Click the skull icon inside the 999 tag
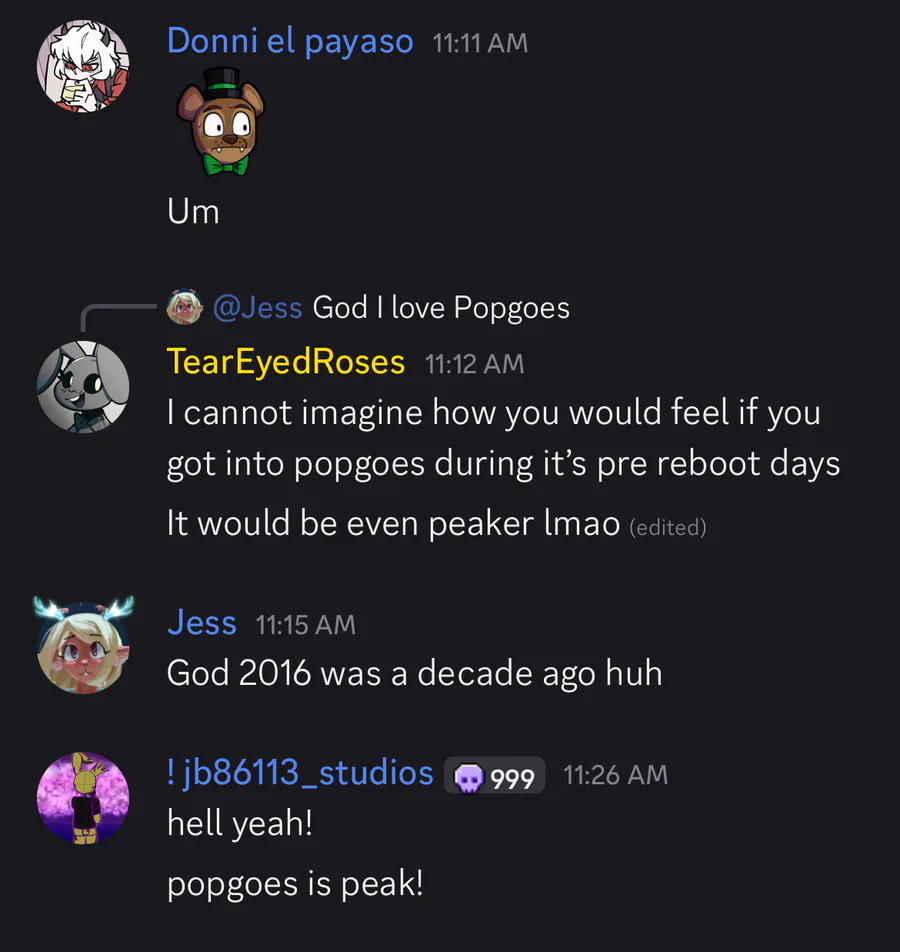This screenshot has width=900, height=952. point(468,777)
